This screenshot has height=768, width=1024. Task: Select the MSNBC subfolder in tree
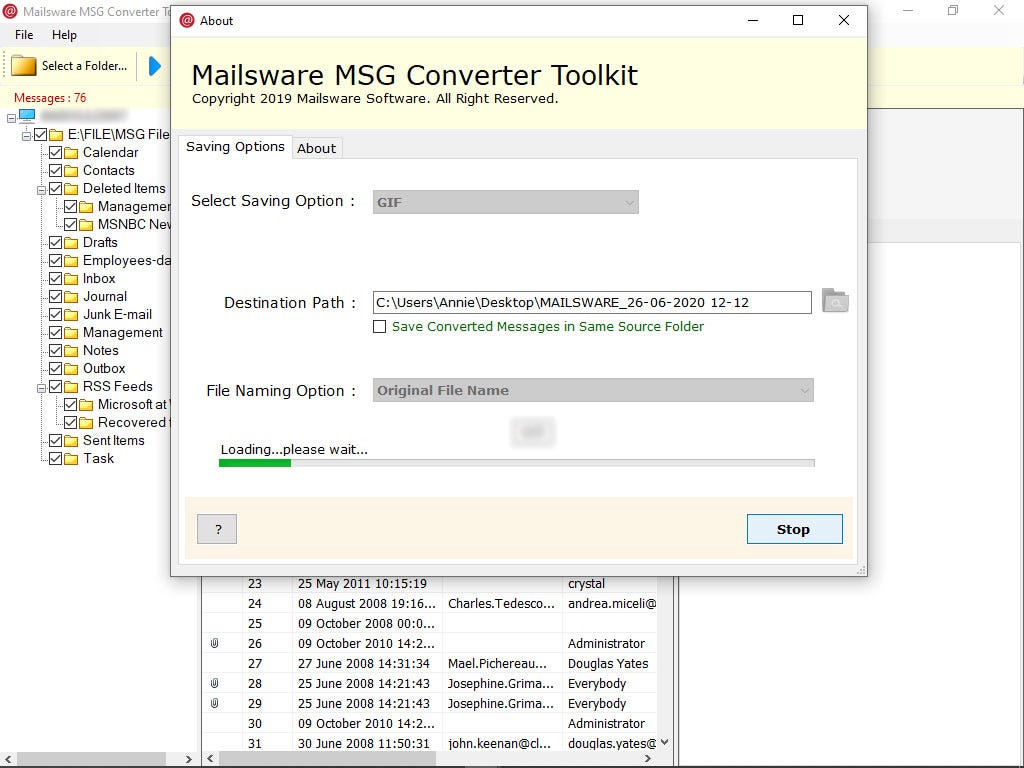click(x=134, y=225)
